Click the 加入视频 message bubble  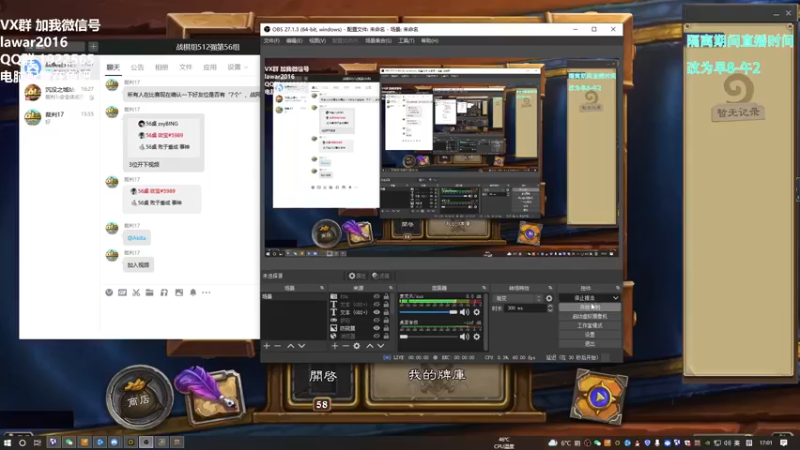click(x=138, y=265)
